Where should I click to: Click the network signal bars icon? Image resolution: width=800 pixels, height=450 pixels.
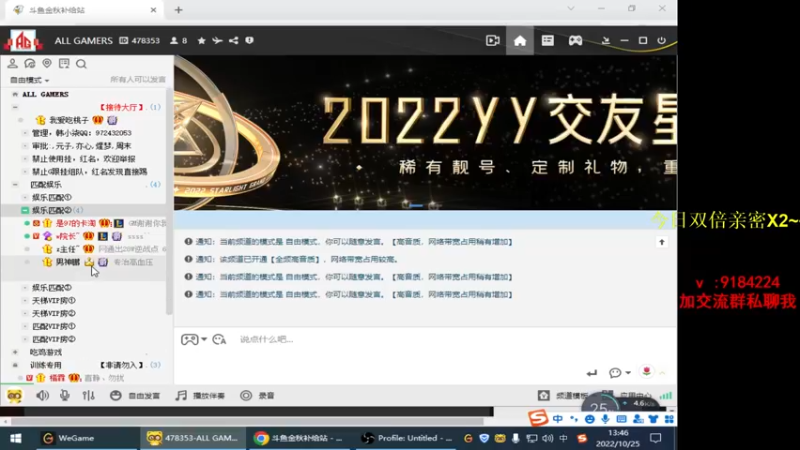tap(666, 395)
